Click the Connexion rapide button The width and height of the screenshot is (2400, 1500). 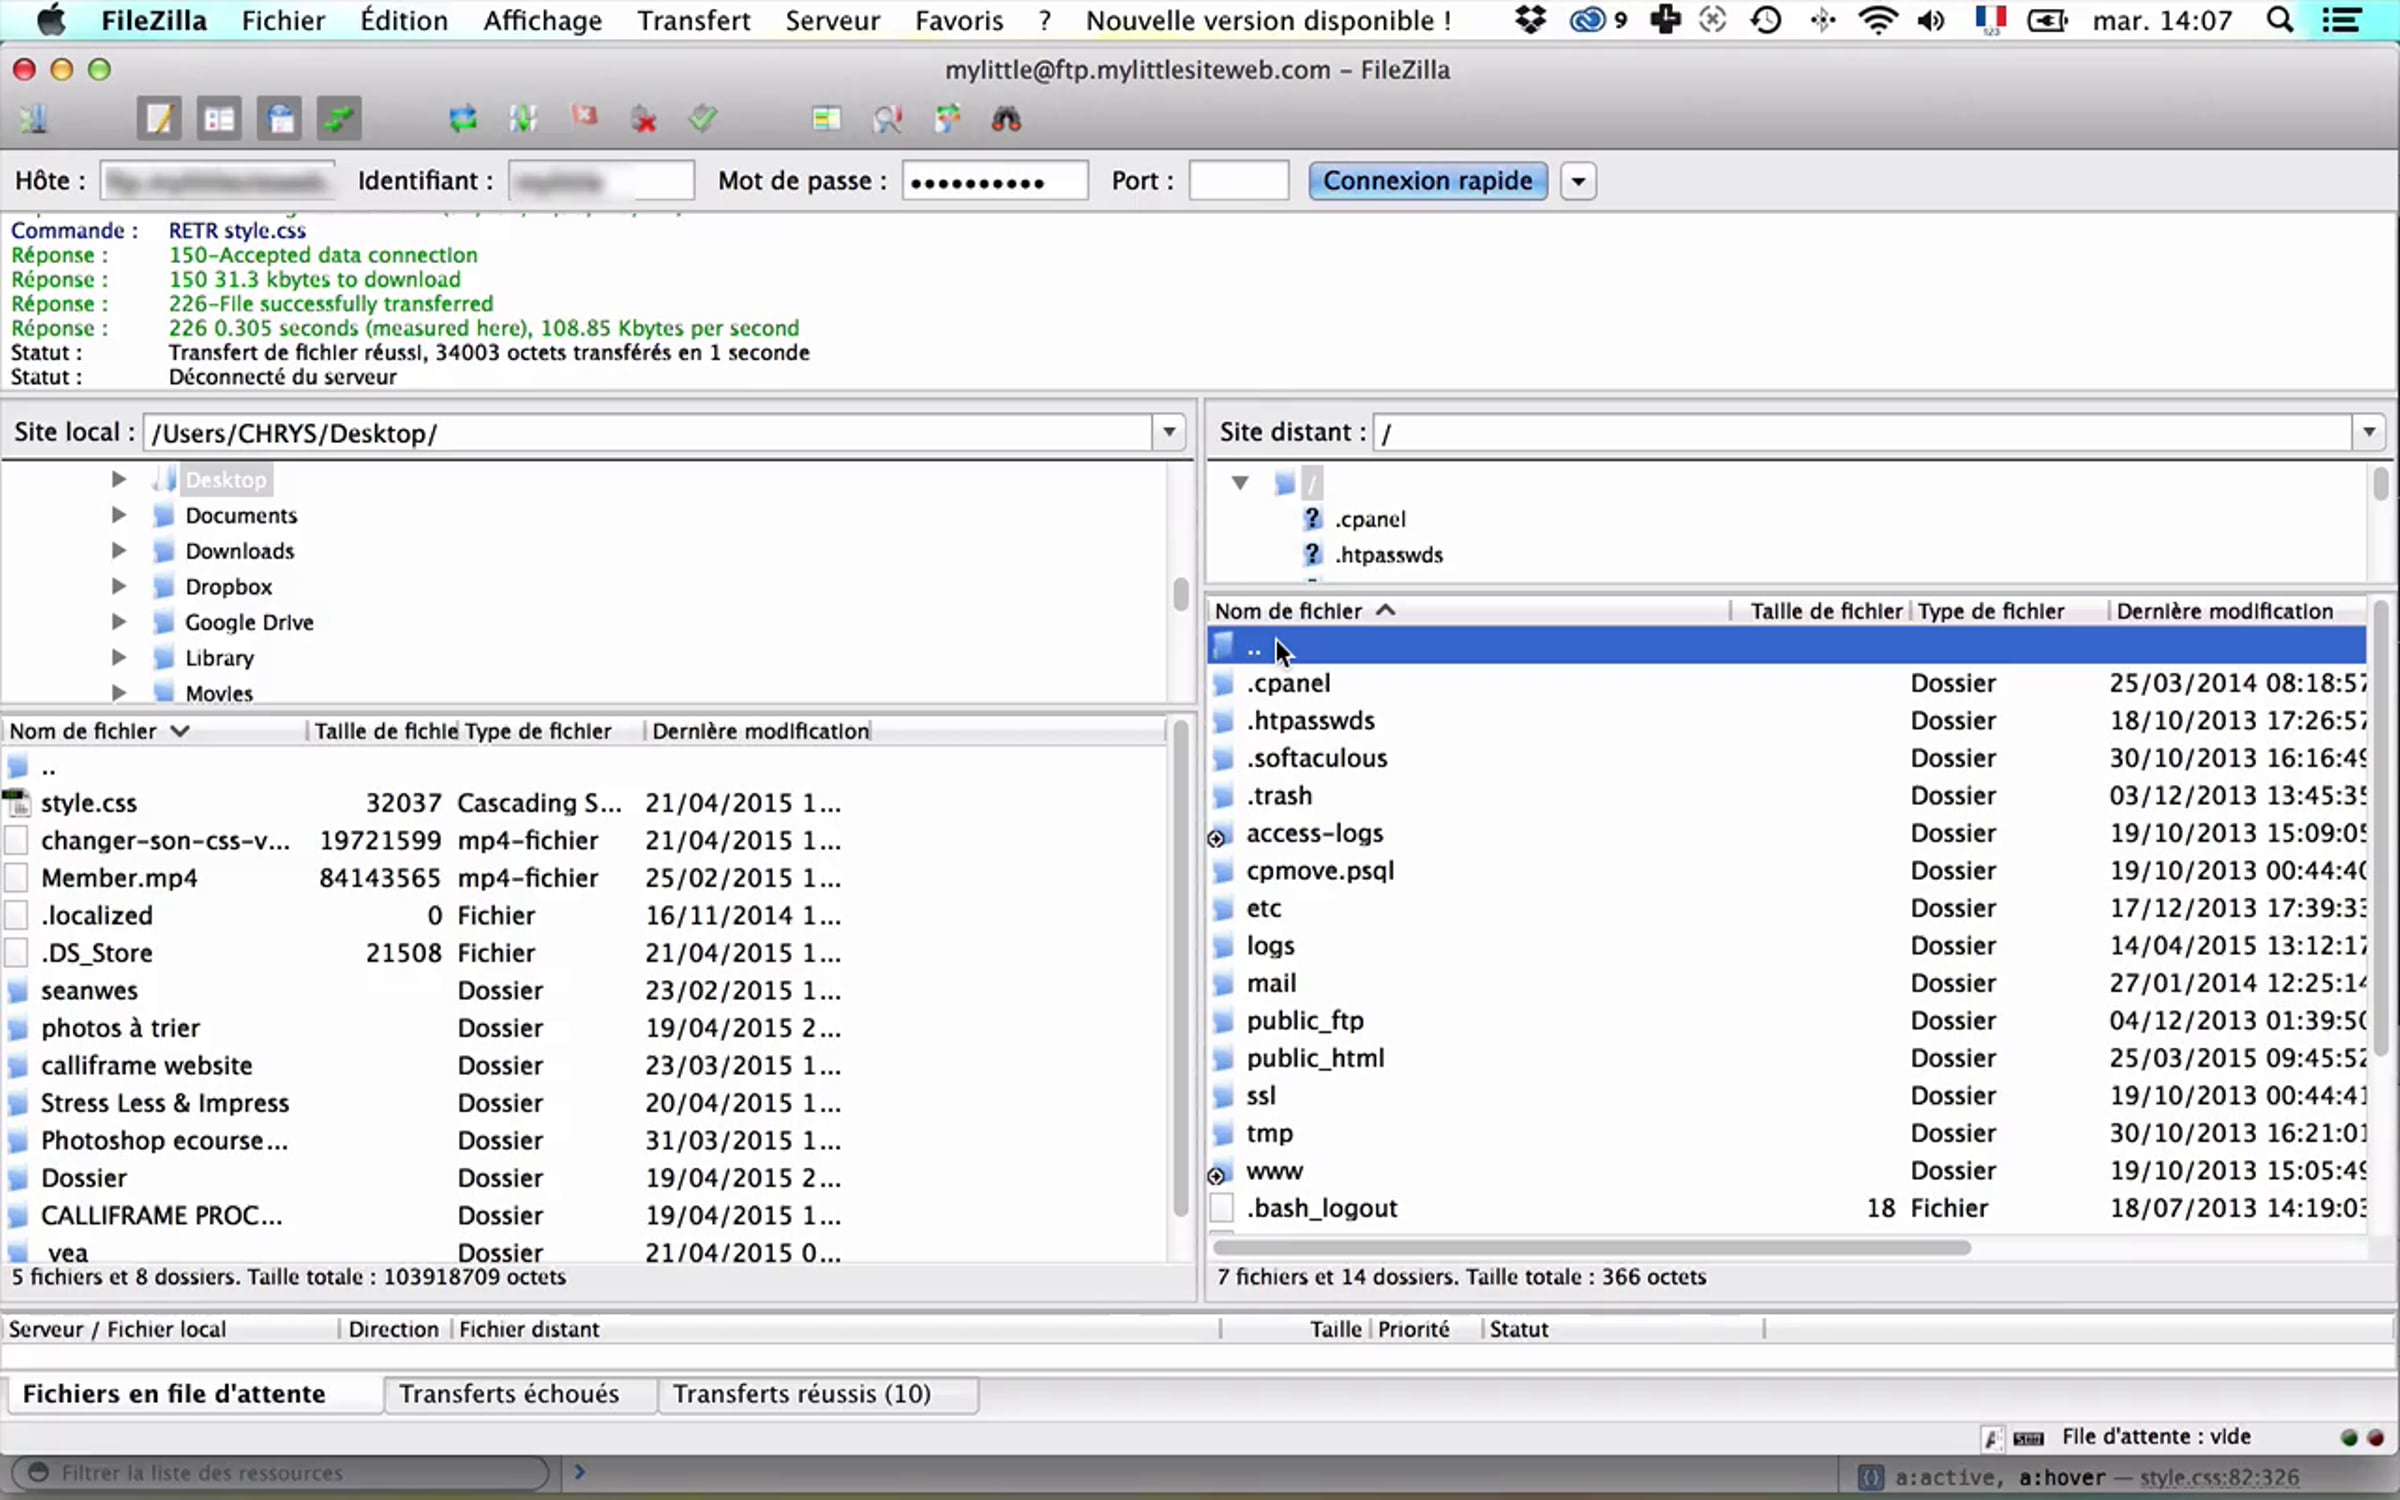(1427, 181)
